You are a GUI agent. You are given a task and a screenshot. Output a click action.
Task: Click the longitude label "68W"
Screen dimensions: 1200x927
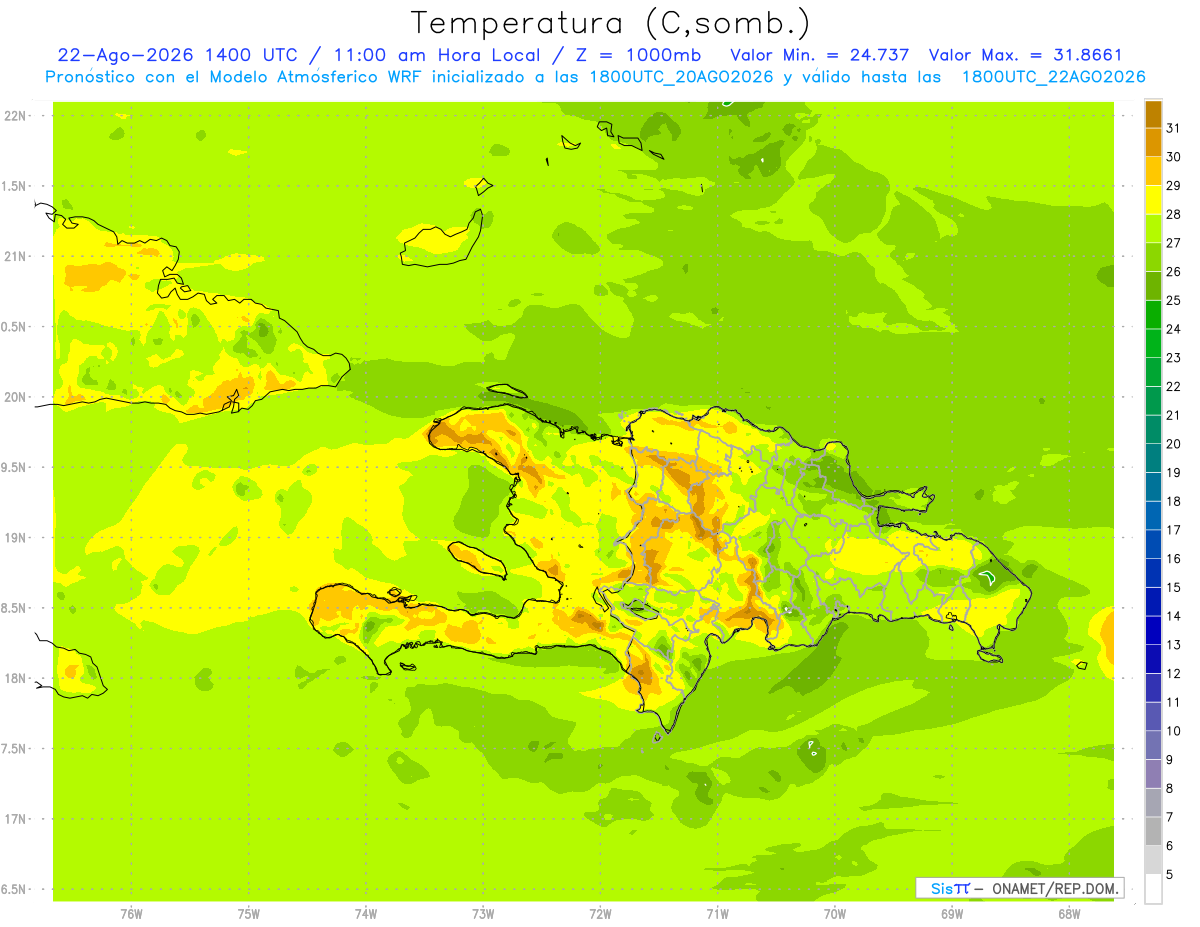click(1069, 914)
